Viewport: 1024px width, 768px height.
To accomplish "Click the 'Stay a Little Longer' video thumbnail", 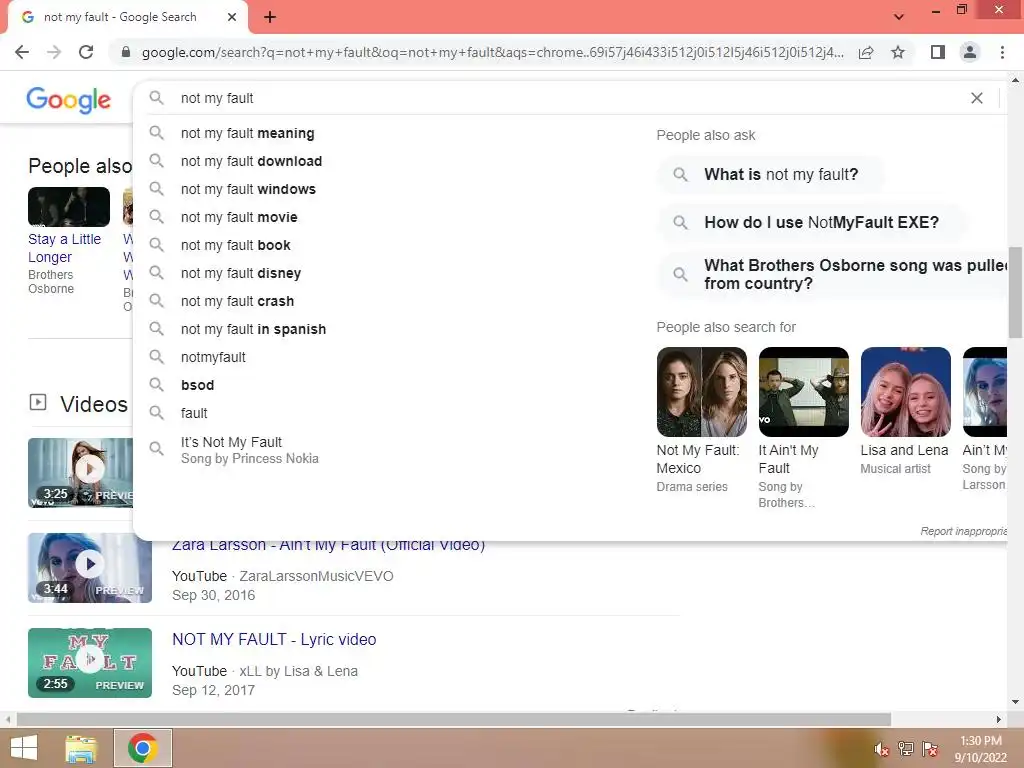I will tap(69, 206).
